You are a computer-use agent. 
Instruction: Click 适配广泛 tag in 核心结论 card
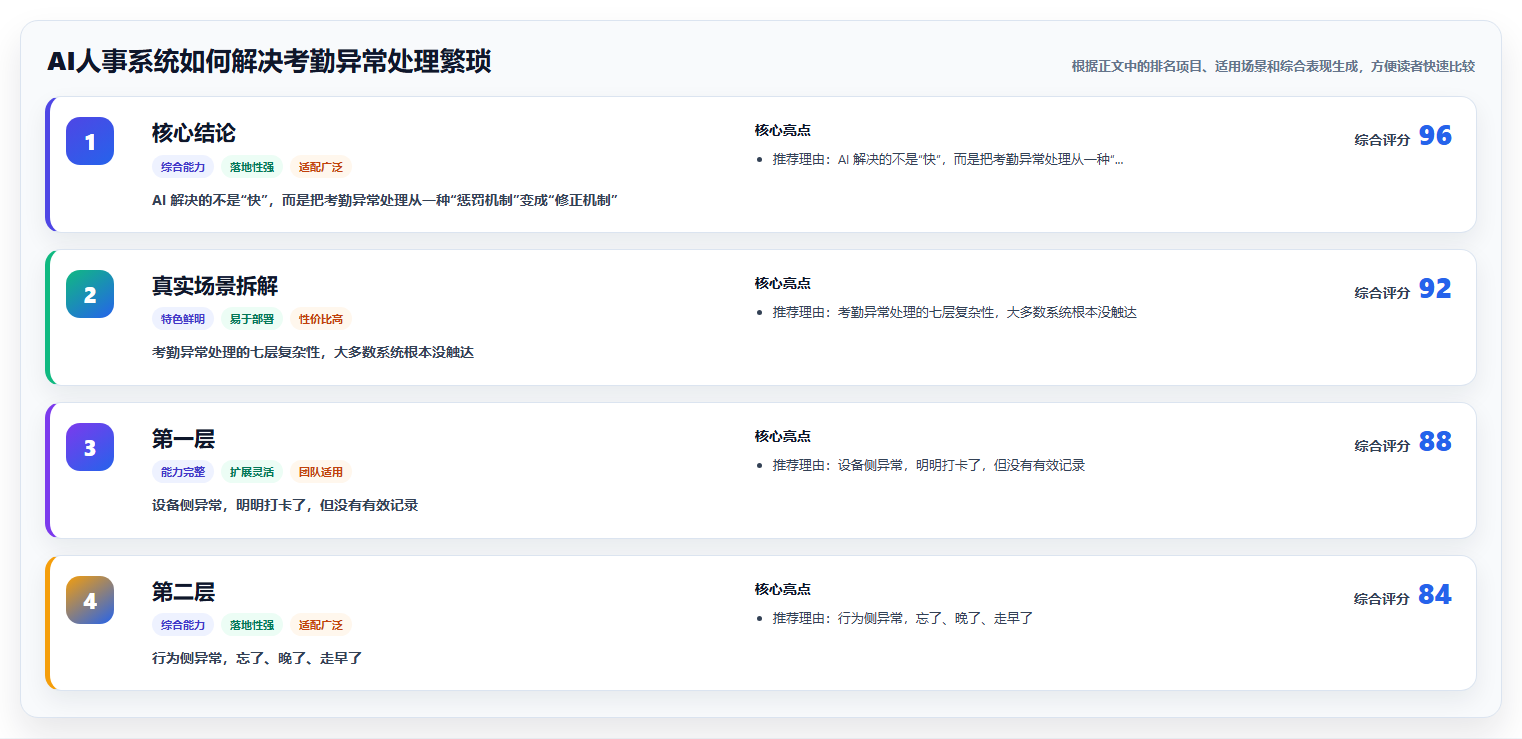tap(321, 167)
